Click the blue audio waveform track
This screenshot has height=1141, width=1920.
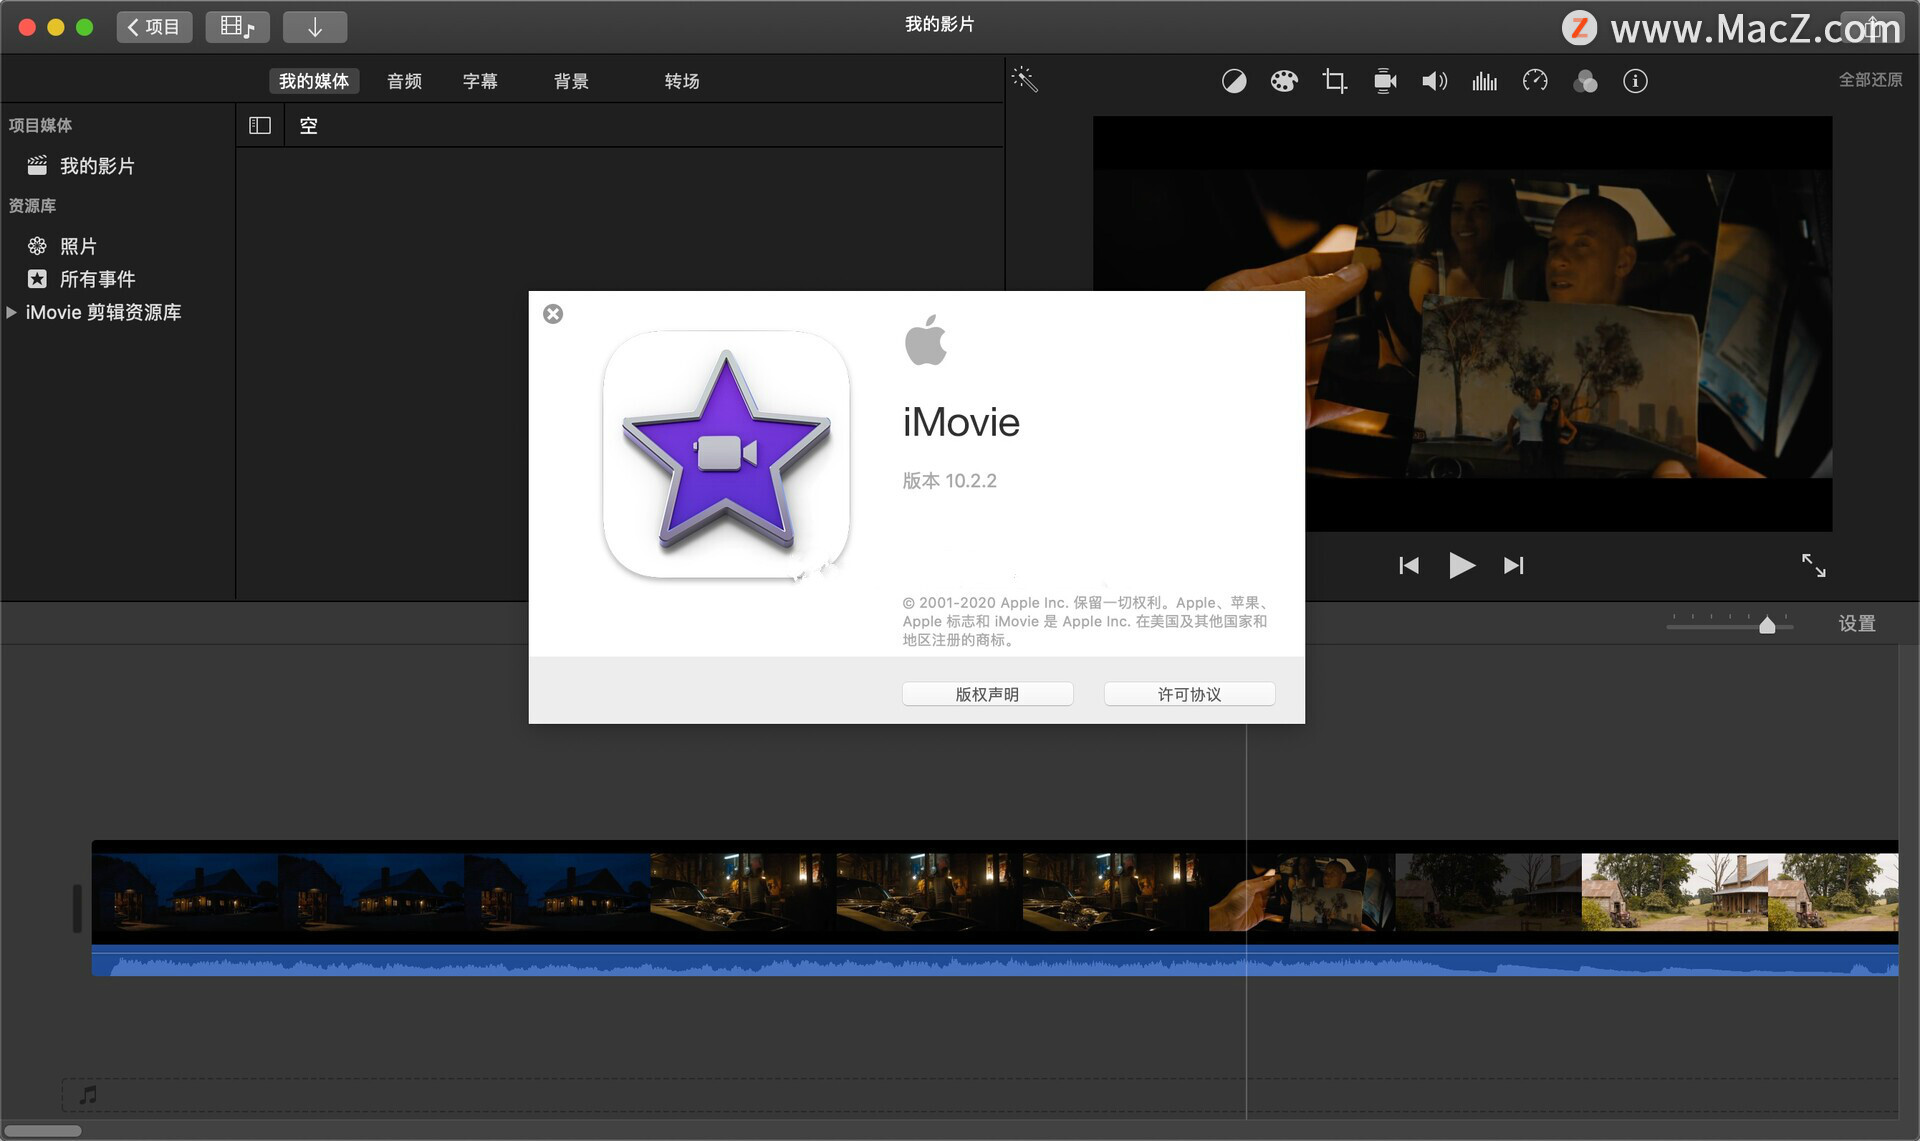click(x=995, y=962)
